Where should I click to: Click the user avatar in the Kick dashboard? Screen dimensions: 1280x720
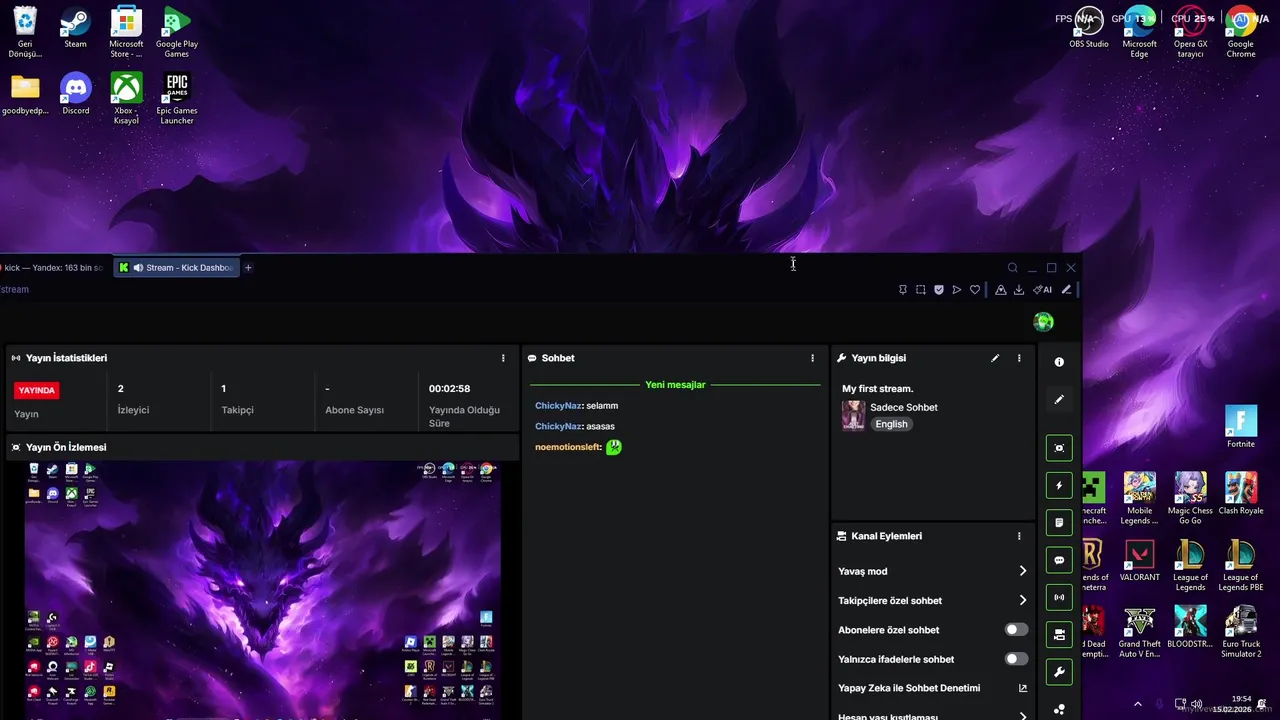pos(1043,322)
